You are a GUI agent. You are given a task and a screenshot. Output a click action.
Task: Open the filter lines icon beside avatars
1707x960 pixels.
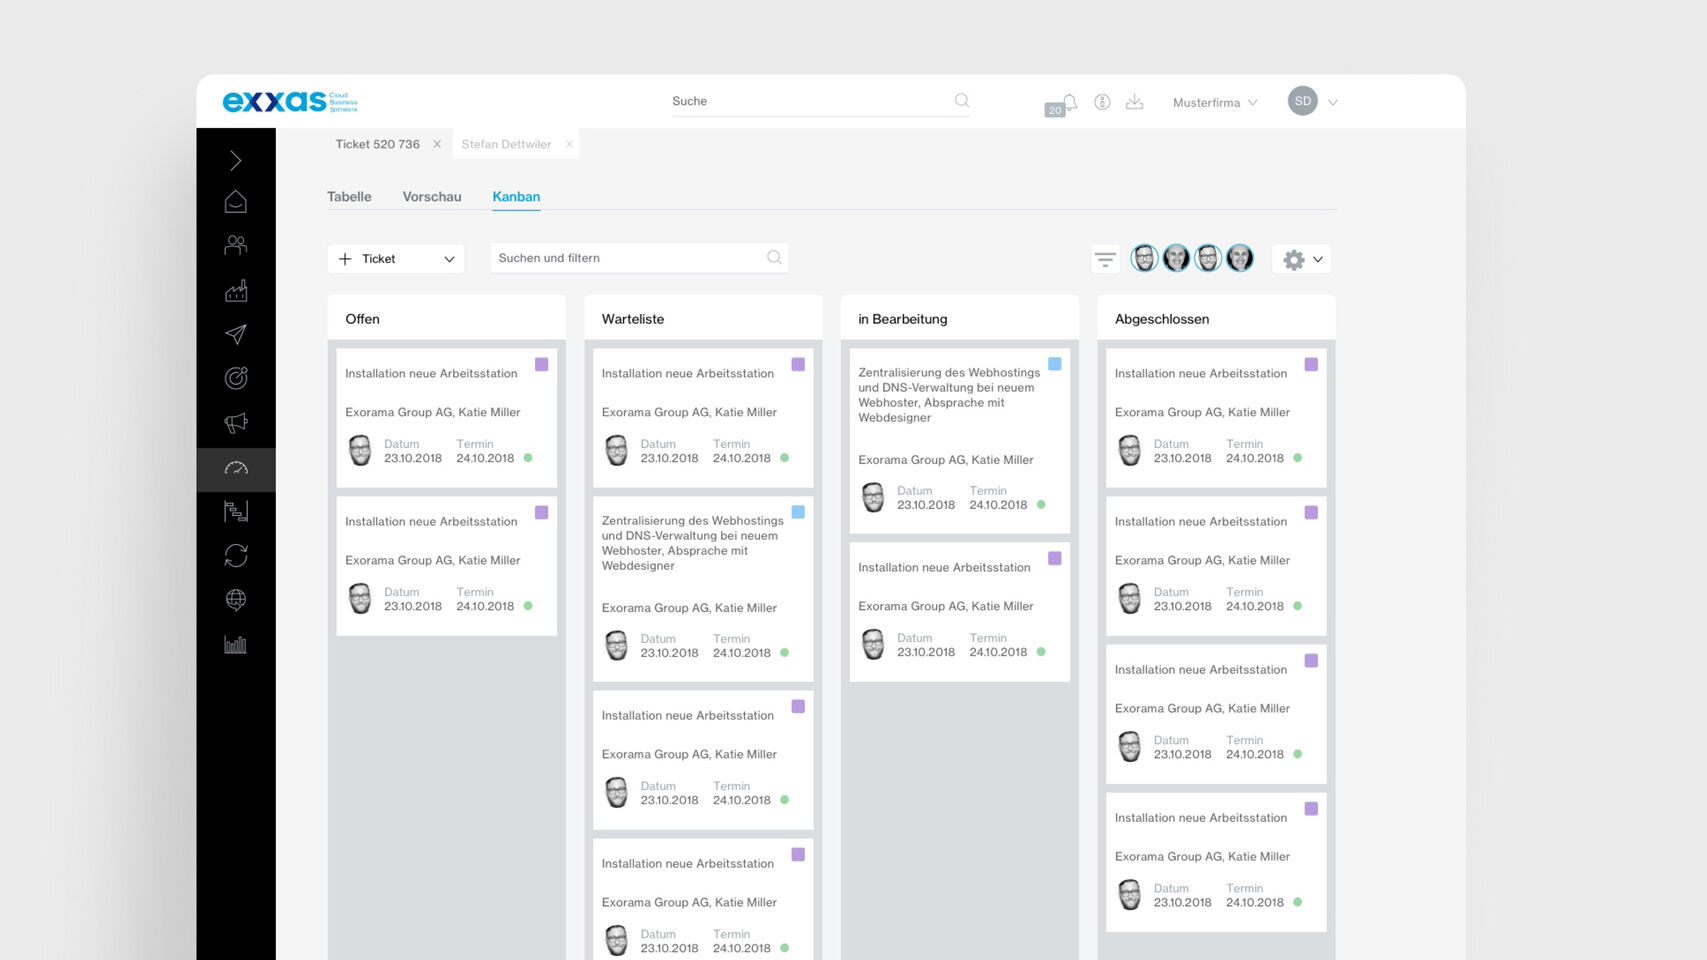coord(1105,259)
